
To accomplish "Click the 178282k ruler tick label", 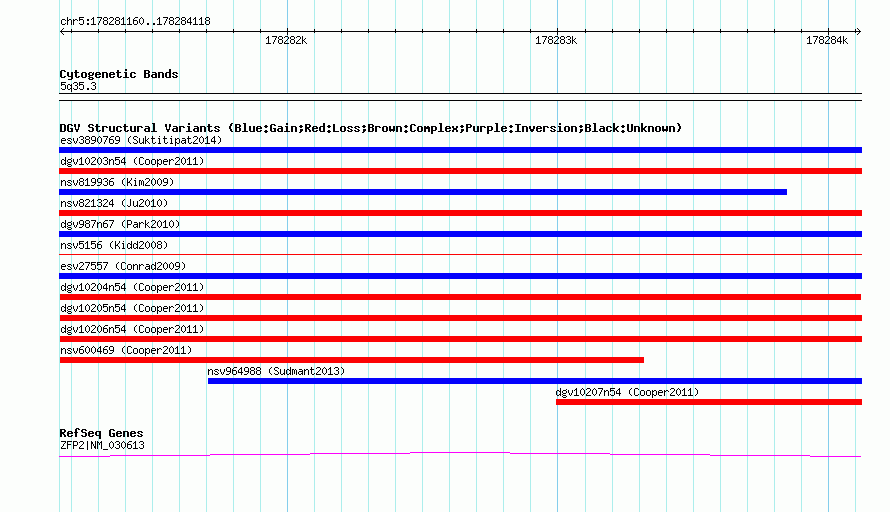I will pyautogui.click(x=286, y=40).
